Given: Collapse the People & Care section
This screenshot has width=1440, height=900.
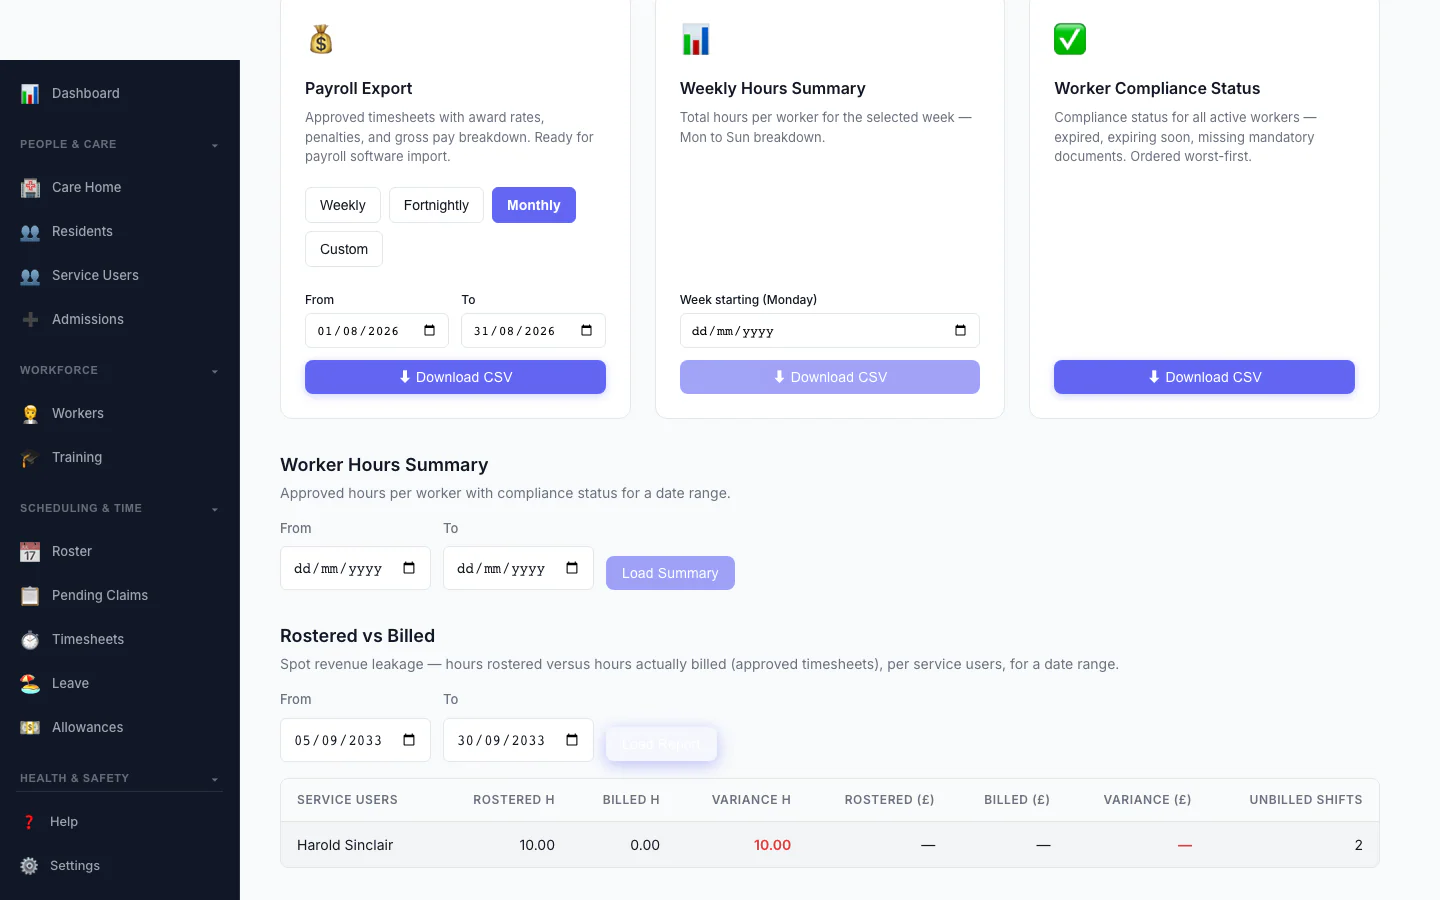Looking at the screenshot, I should click(x=215, y=146).
